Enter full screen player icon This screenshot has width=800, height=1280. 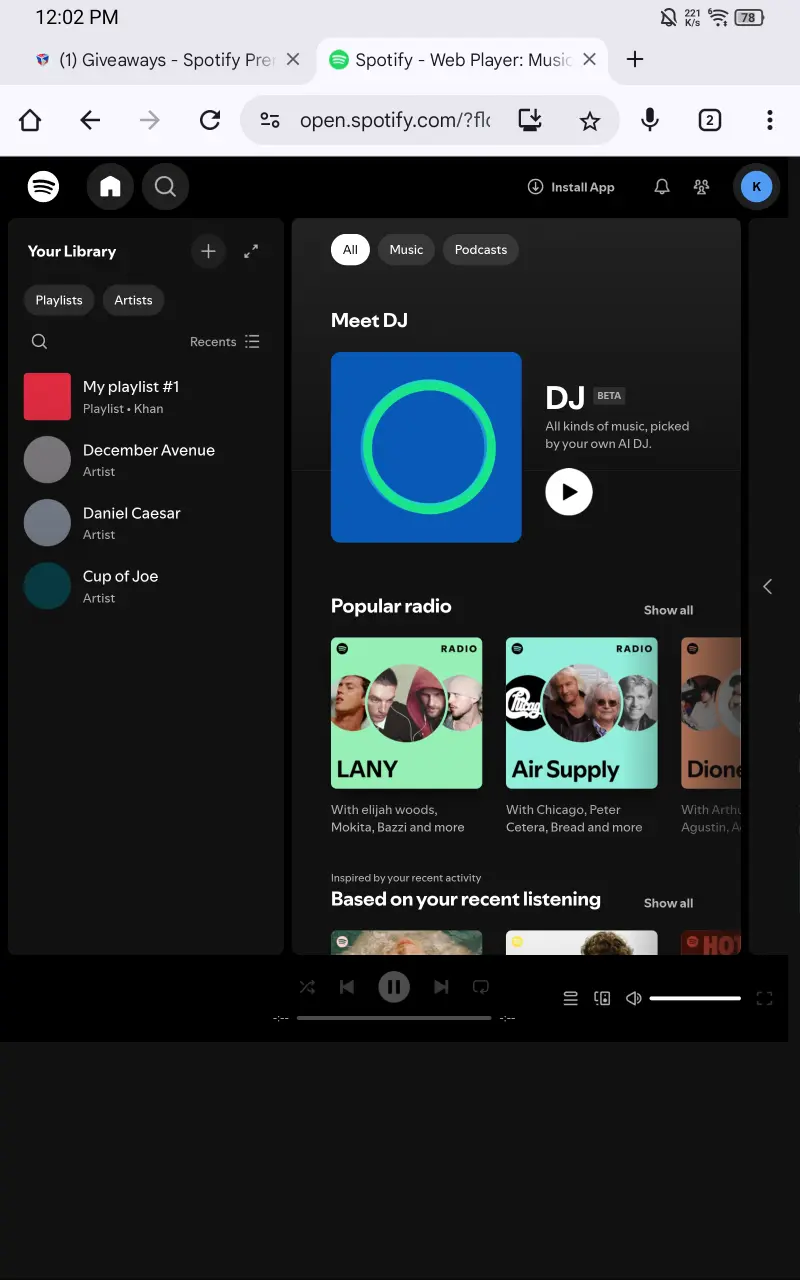(x=764, y=998)
